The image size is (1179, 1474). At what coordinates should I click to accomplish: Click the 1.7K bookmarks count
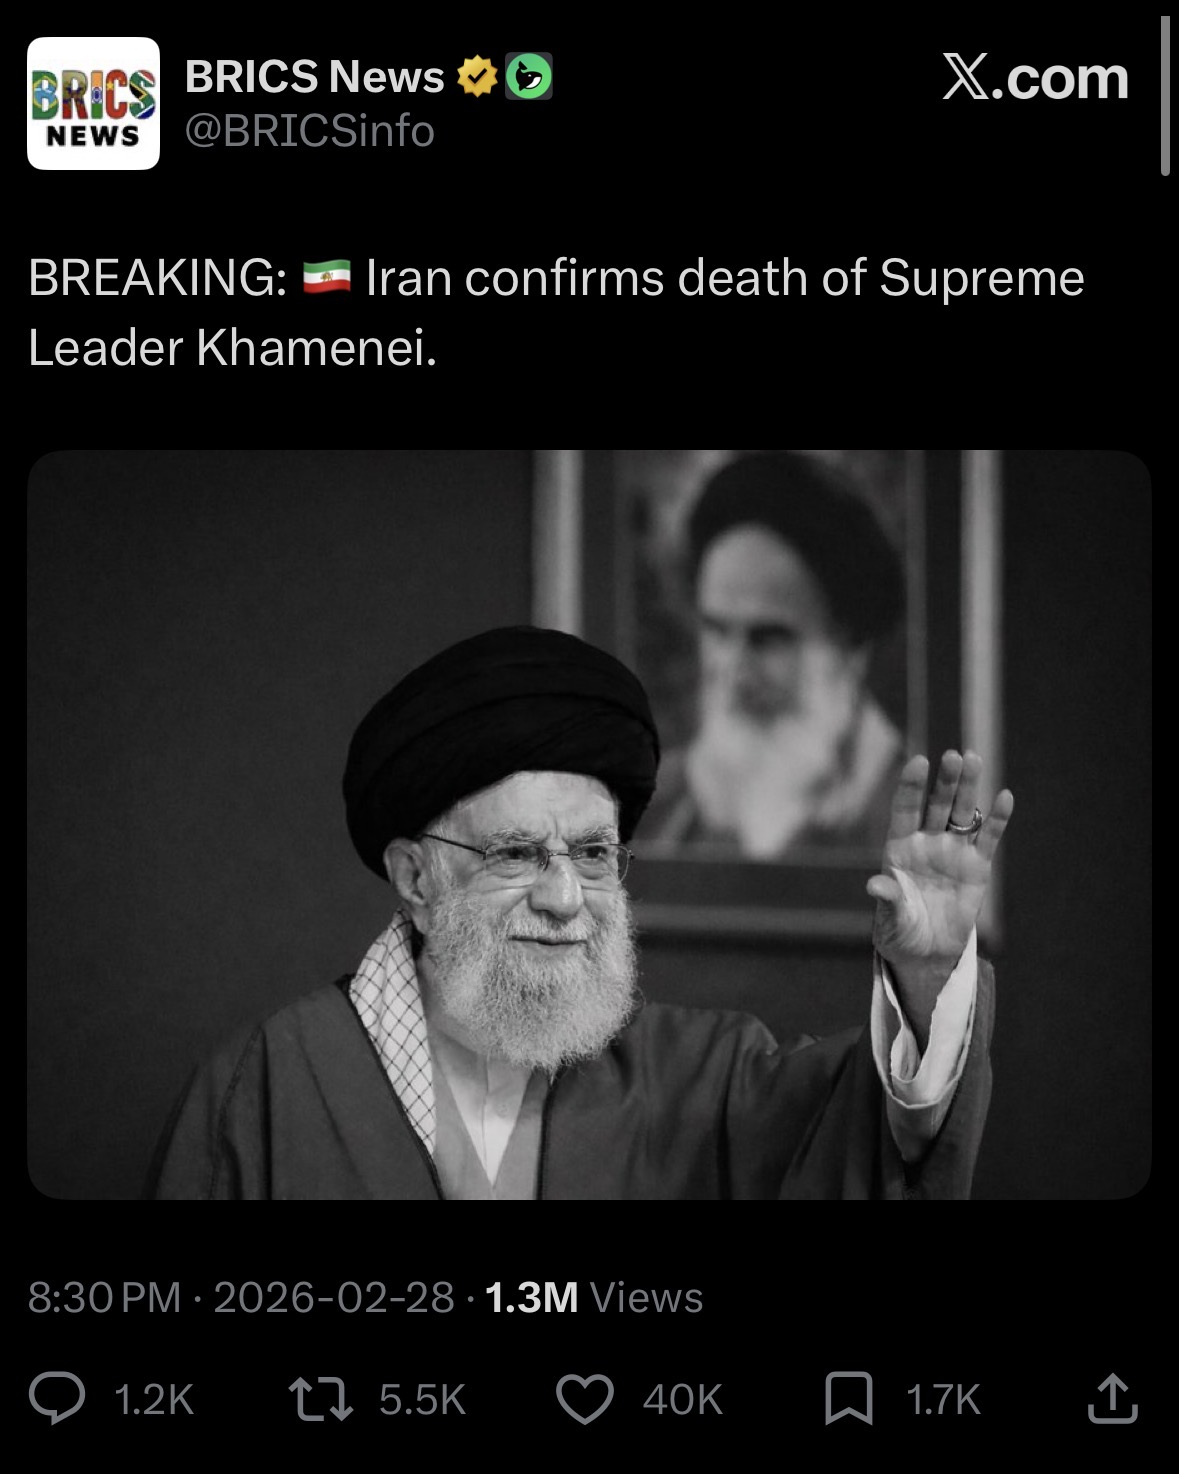tap(943, 1400)
